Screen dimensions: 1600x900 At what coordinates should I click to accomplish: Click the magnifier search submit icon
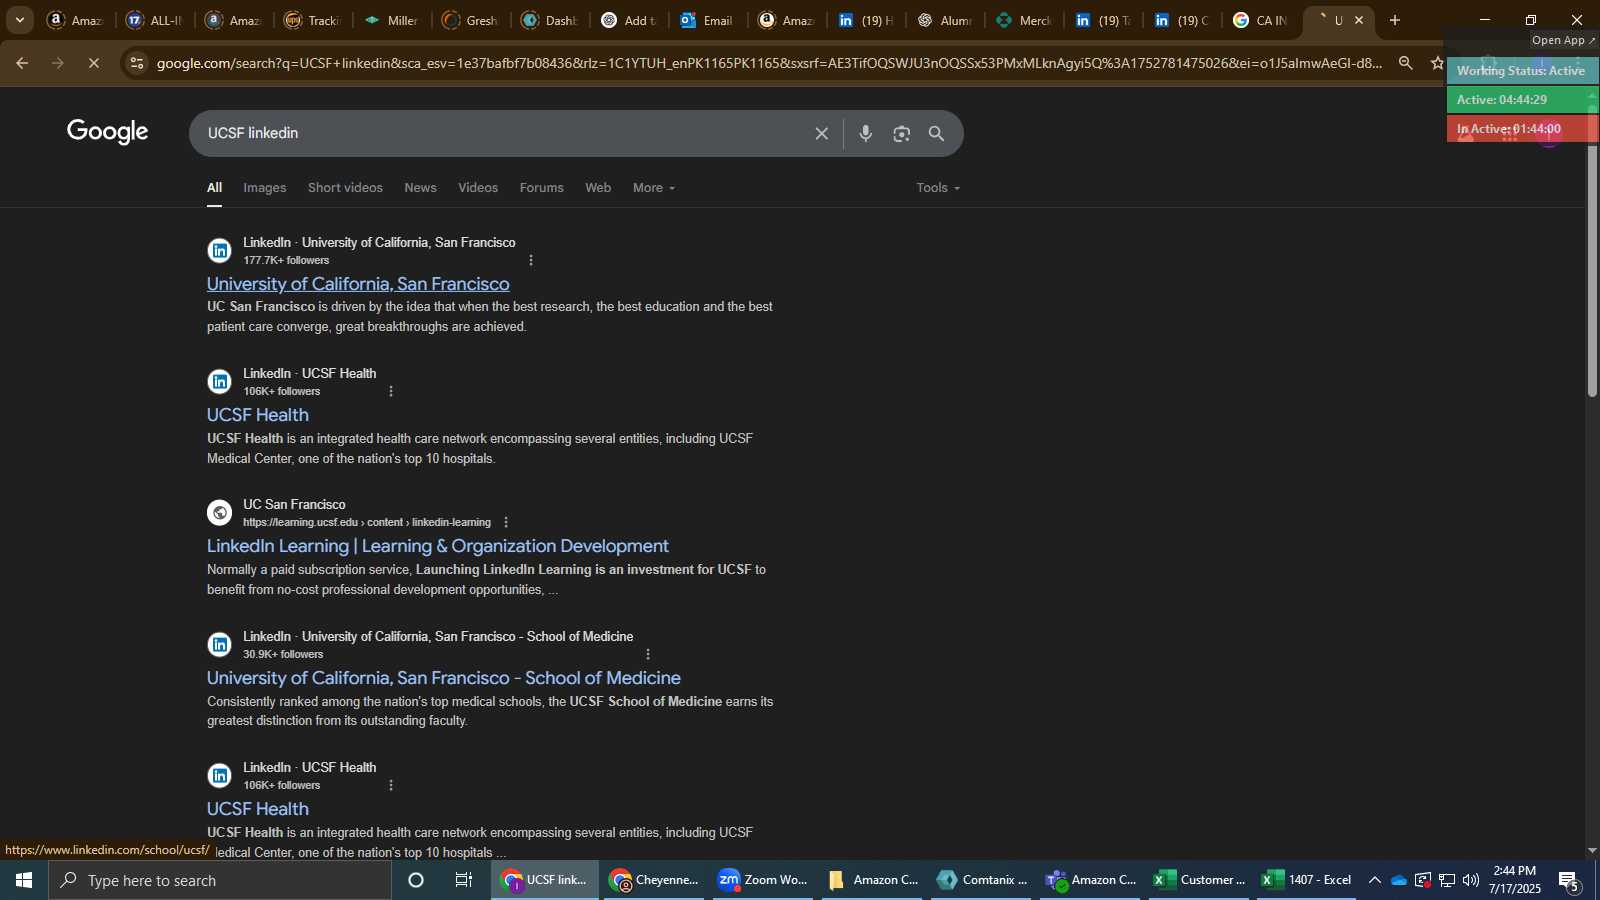click(937, 134)
